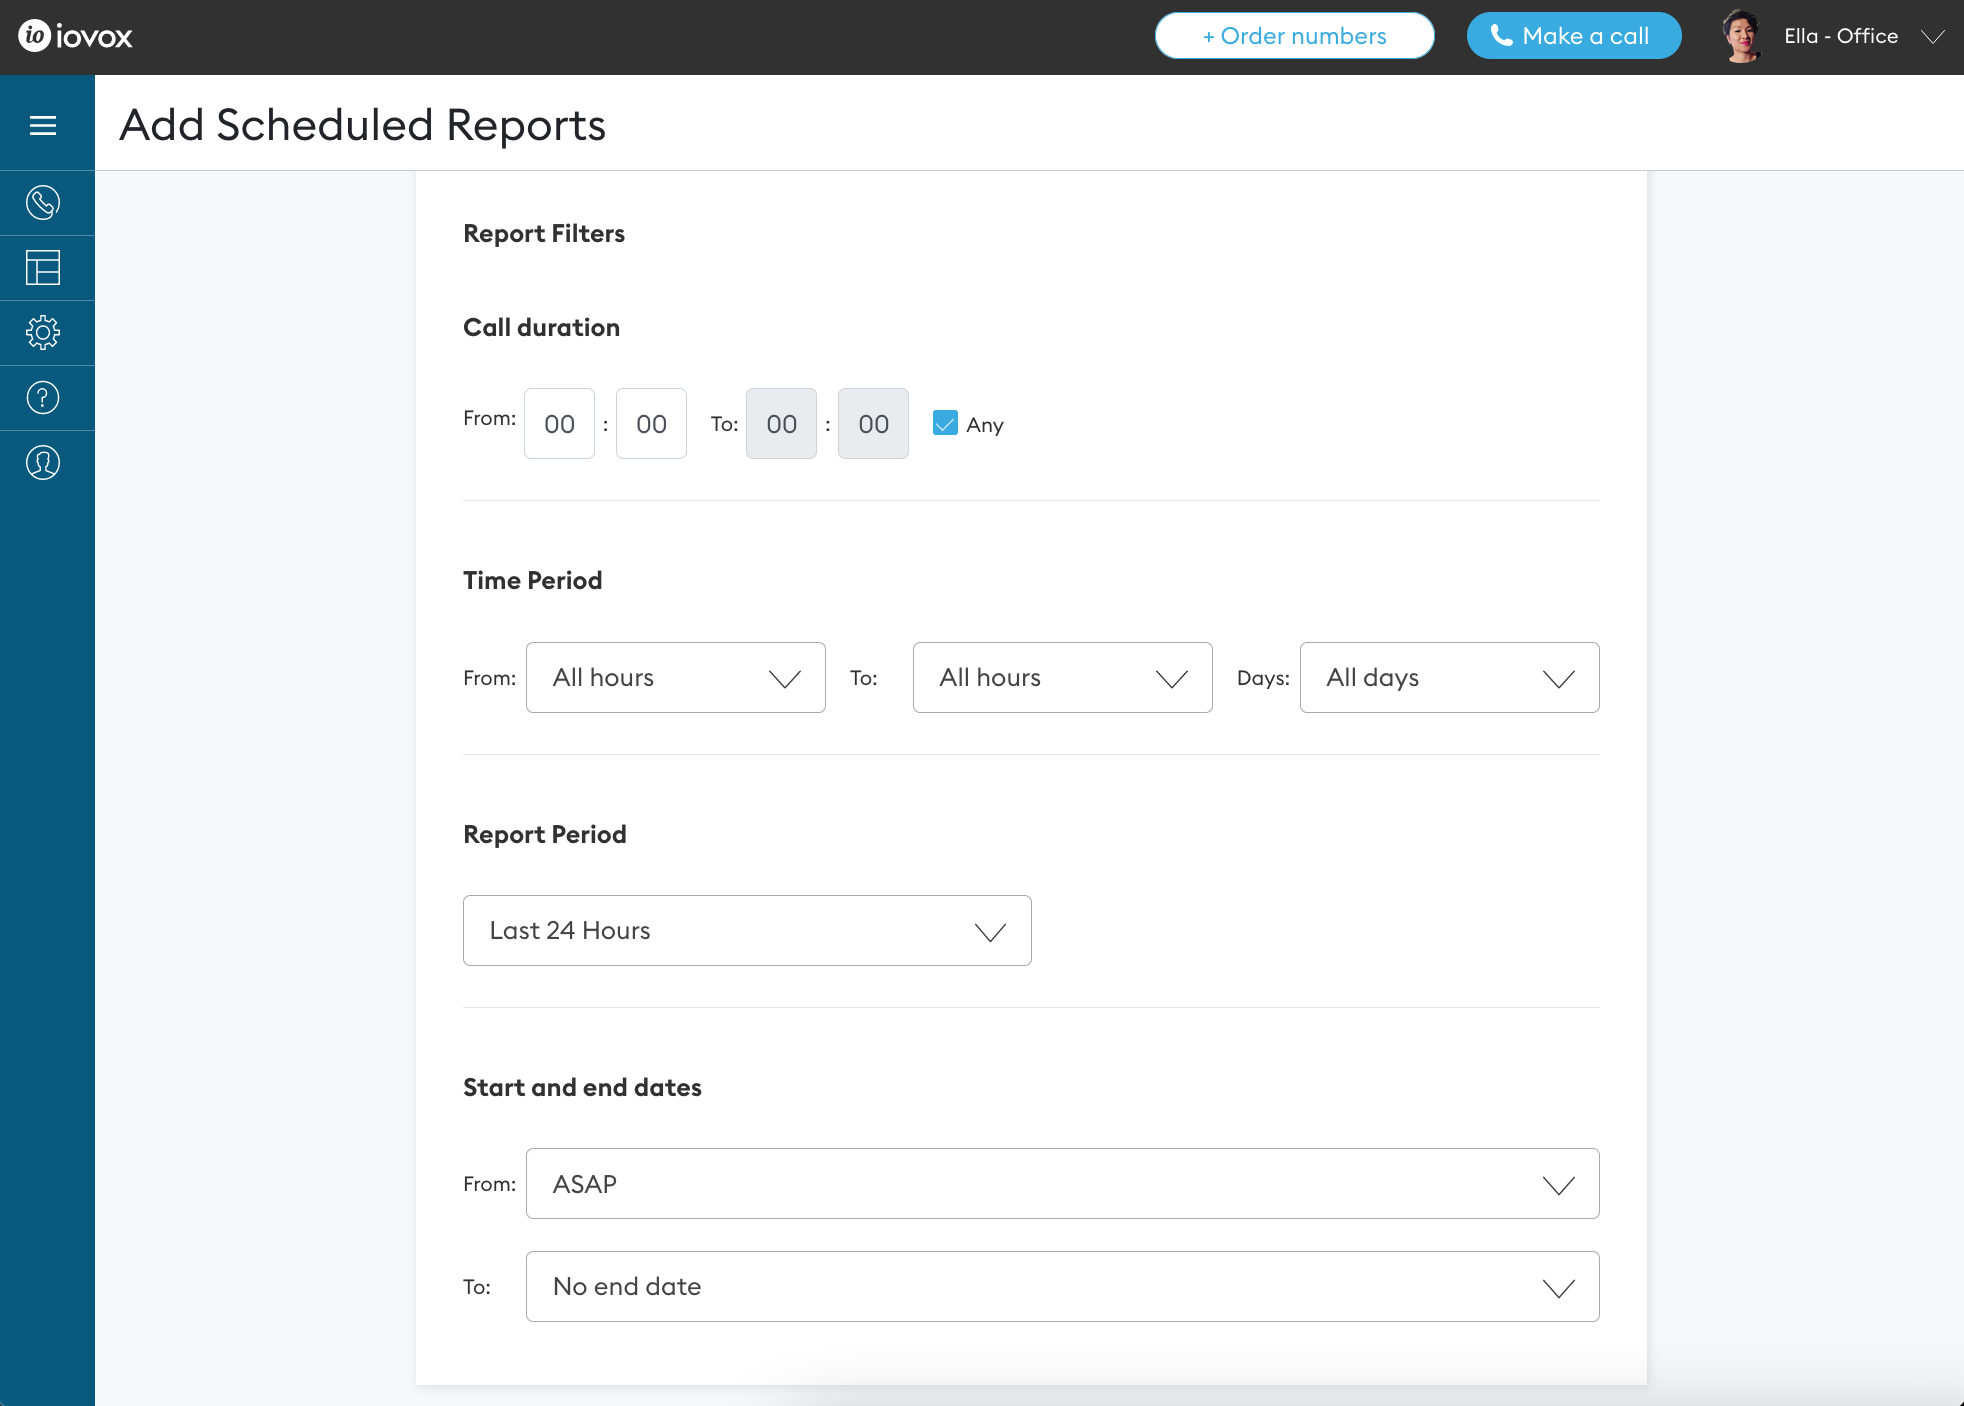Uncheck the Any call duration checkbox
The width and height of the screenshot is (1964, 1406).
945,423
